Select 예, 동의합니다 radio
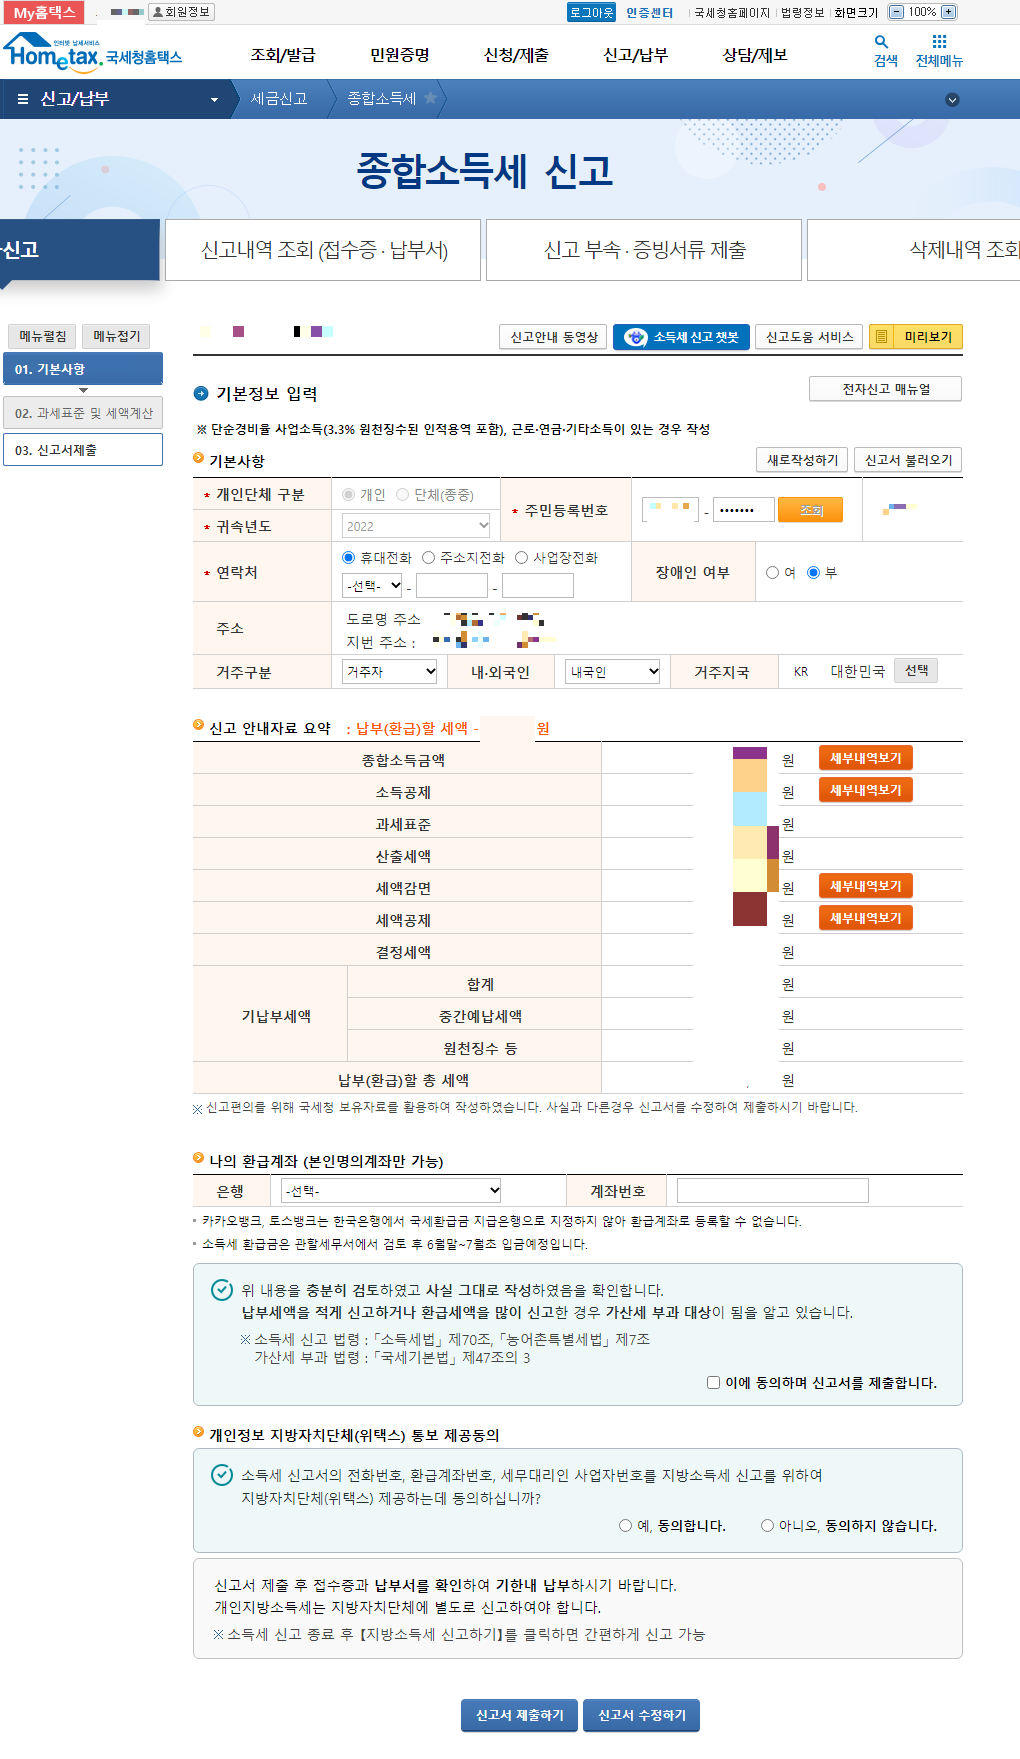Viewport: 1020px width, 1759px height. 625,1526
